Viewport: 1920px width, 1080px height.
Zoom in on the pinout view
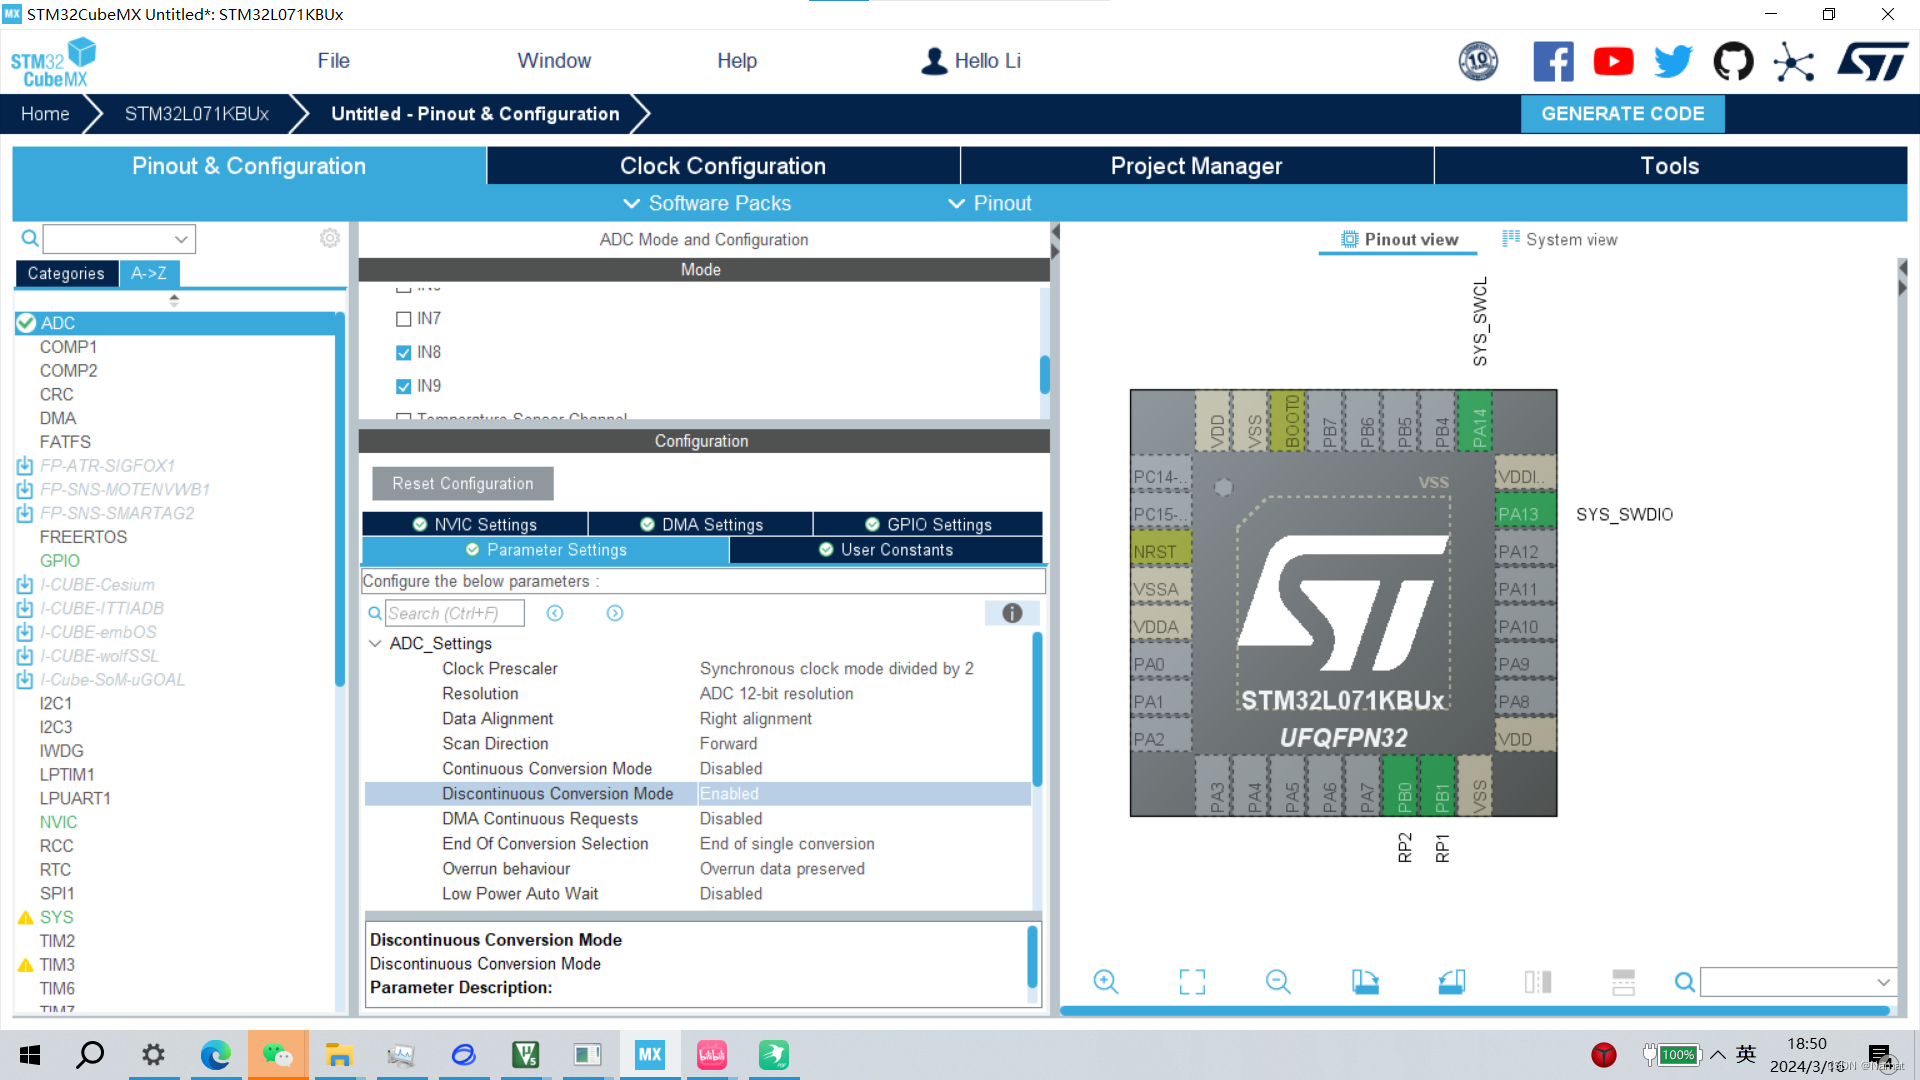[x=1105, y=982]
